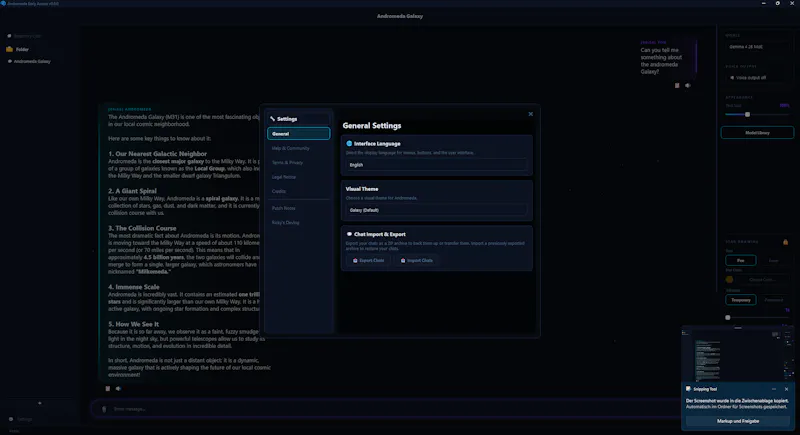Click the yellow folder icon in sidebar
This screenshot has height=435, width=800.
(x=9, y=49)
